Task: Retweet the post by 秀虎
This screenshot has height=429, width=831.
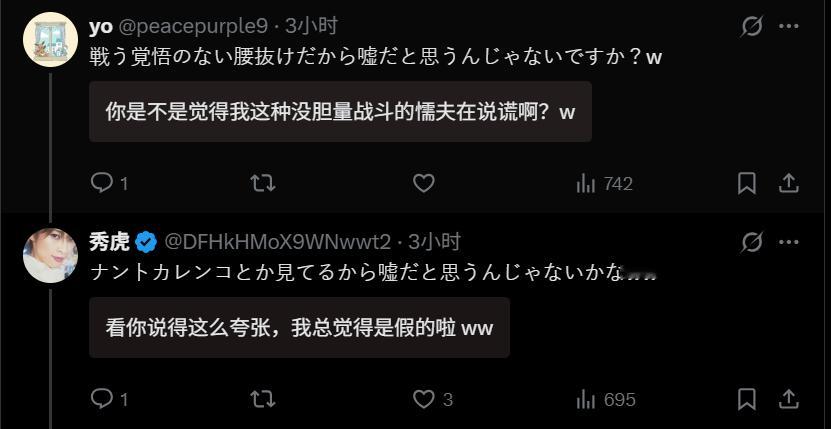Action: [262, 399]
